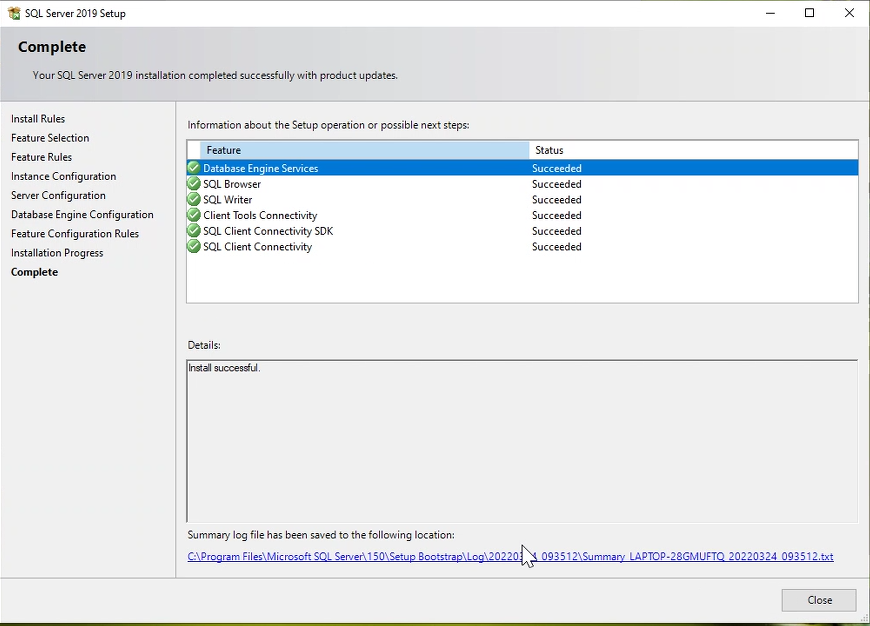Click Succeeded status for SQL Browser
Image resolution: width=870 pixels, height=626 pixels.
pyautogui.click(x=557, y=184)
